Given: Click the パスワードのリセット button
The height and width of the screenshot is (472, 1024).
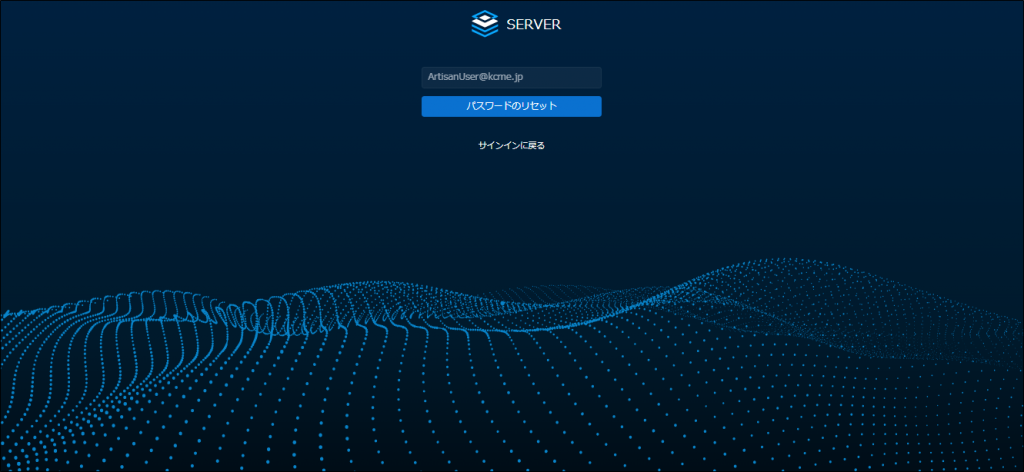Looking at the screenshot, I should [x=511, y=106].
